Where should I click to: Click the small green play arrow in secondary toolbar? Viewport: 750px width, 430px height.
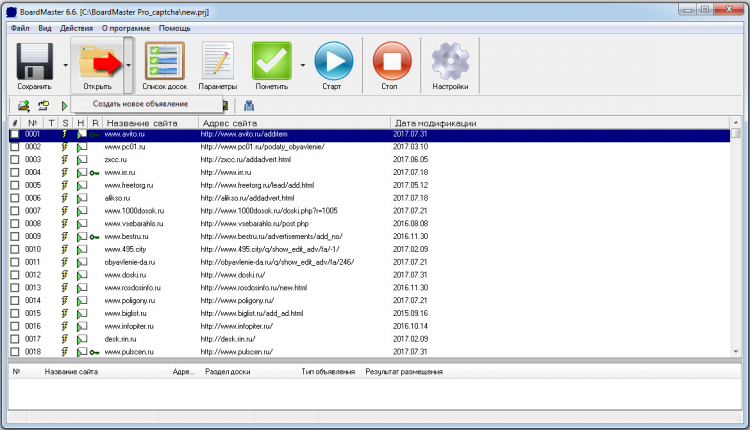click(64, 106)
